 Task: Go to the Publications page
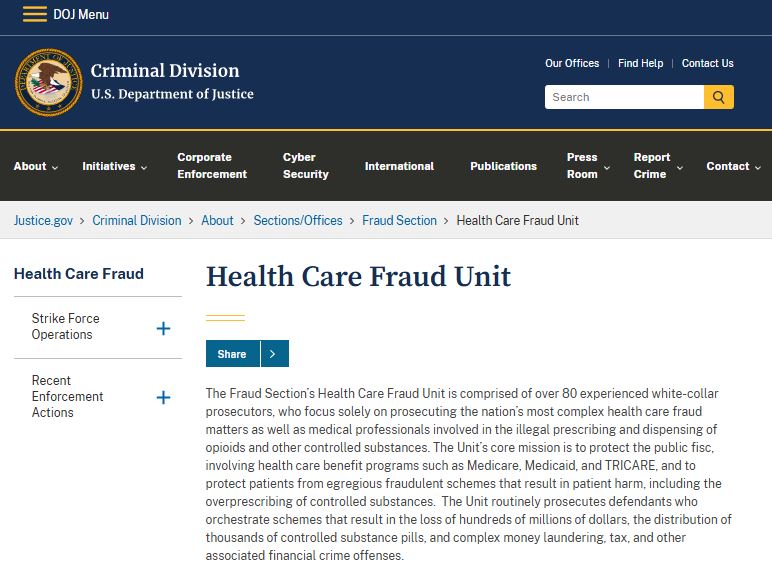coord(503,166)
